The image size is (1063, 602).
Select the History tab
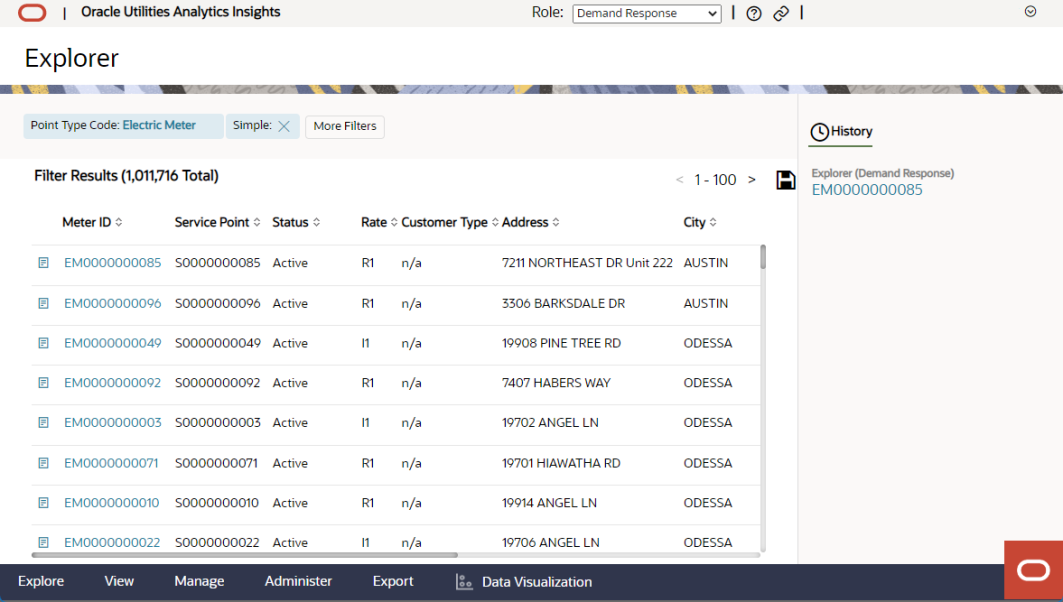coord(841,132)
